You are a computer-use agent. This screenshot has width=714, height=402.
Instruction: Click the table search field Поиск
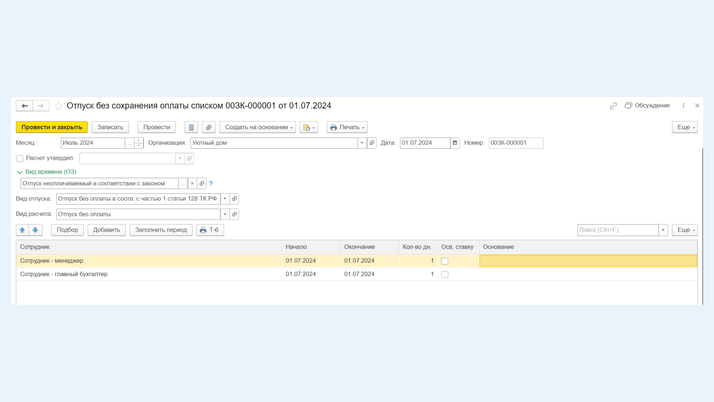pyautogui.click(x=617, y=230)
